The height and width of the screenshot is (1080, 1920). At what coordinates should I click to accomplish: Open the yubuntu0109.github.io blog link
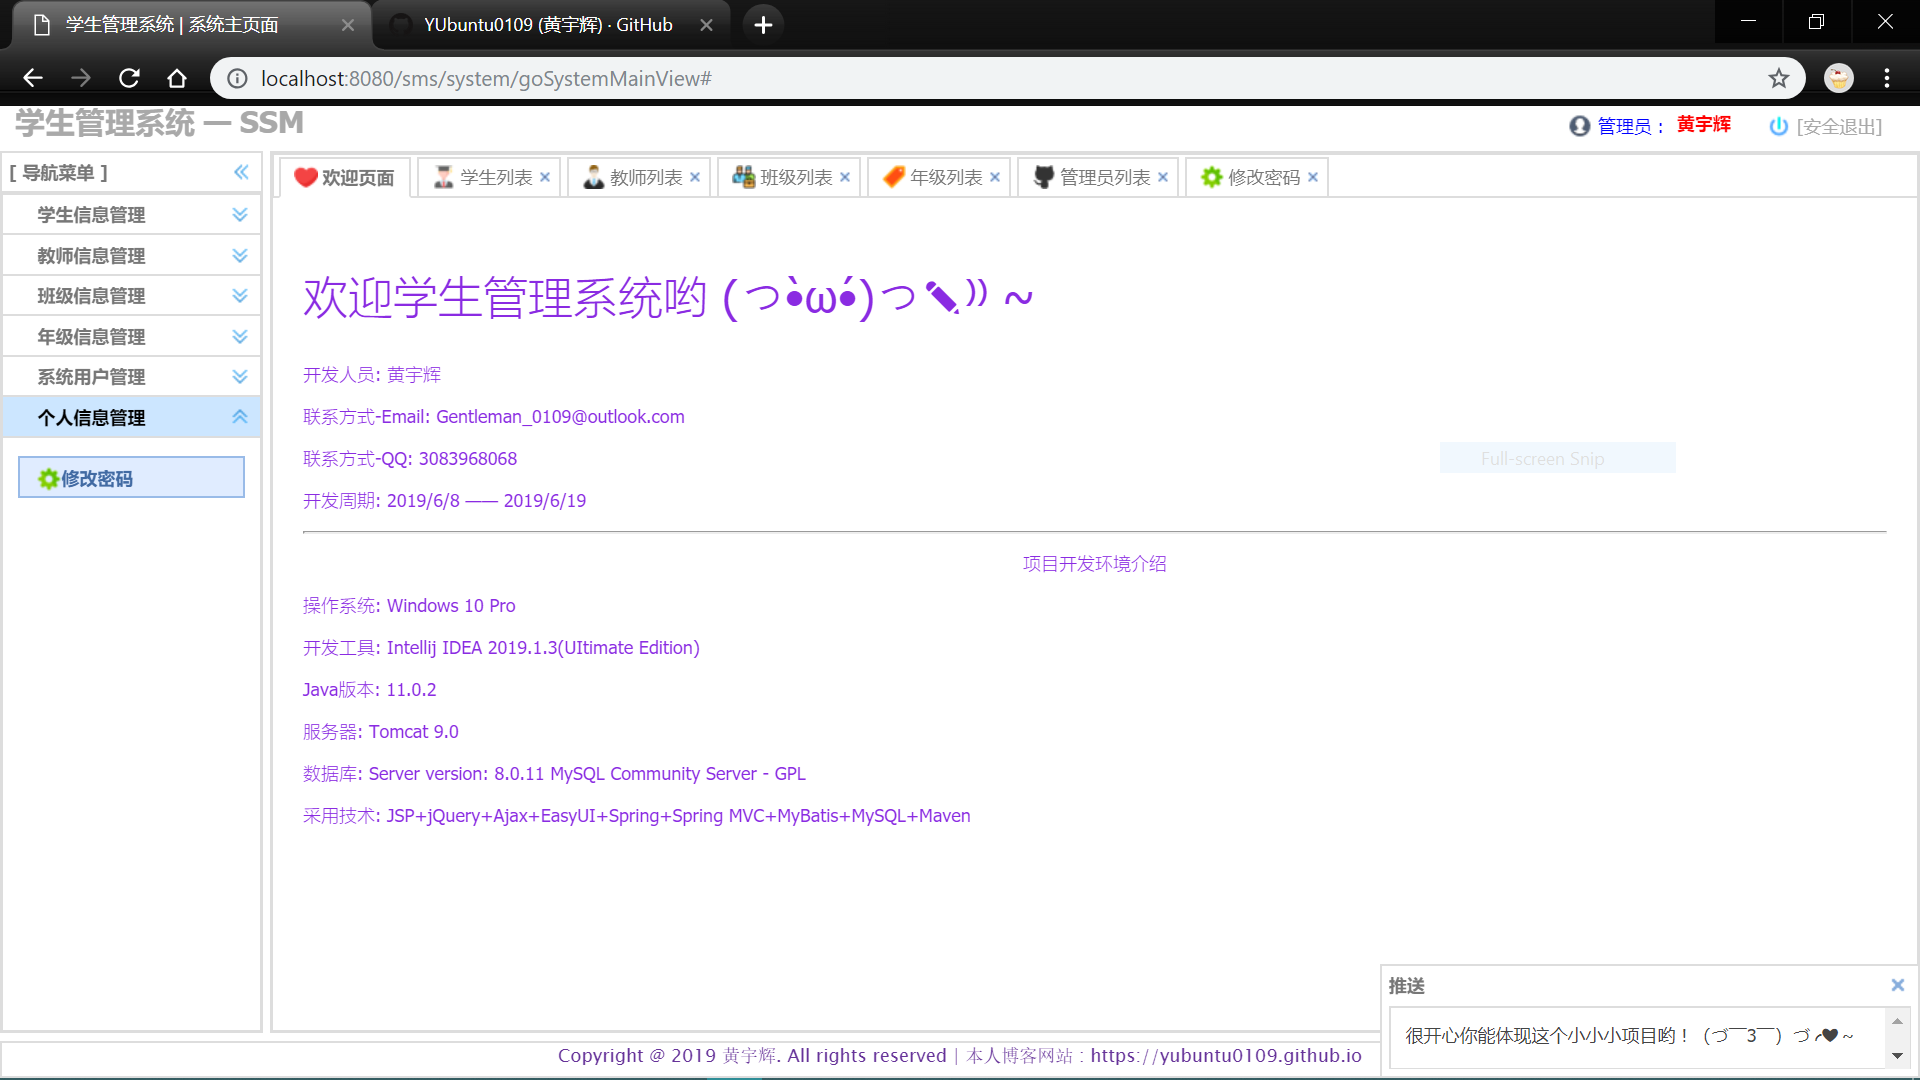coord(1225,1055)
